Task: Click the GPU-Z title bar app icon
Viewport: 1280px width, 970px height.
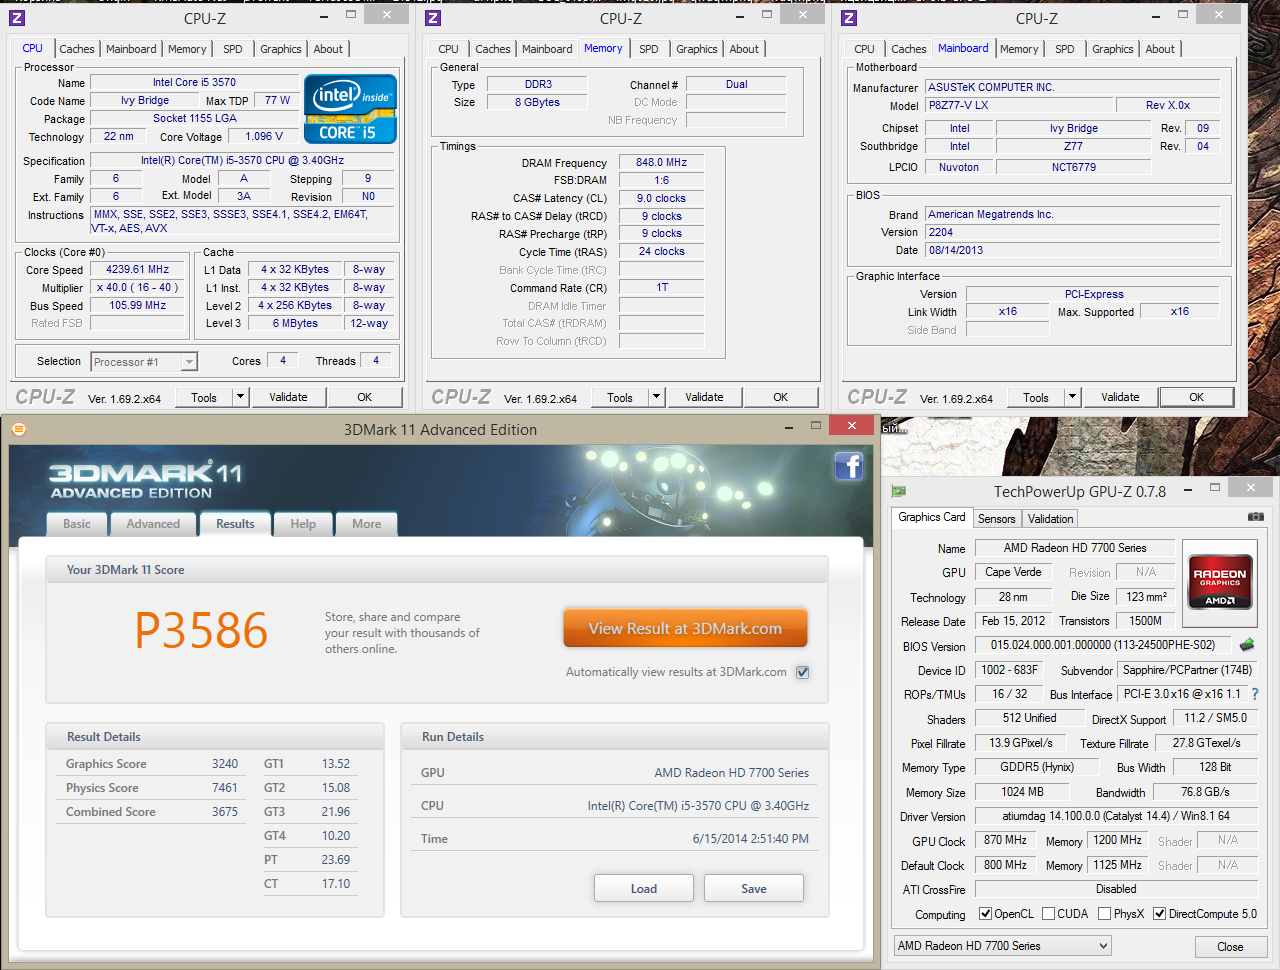Action: 899,491
